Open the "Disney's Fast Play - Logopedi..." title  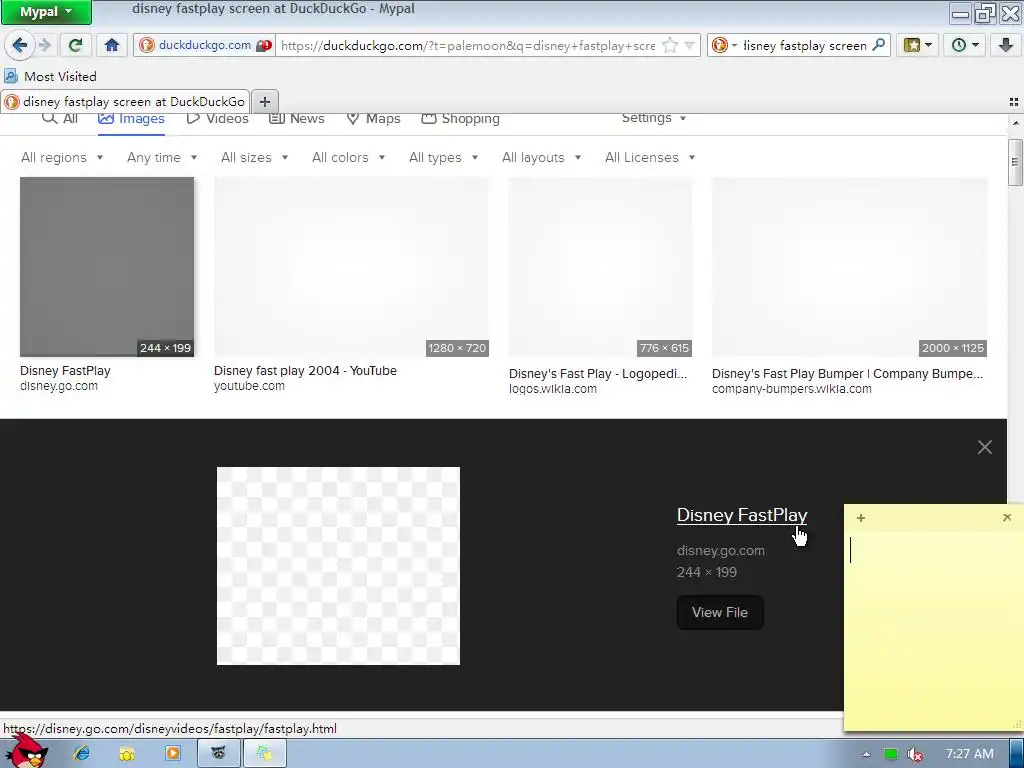tap(598, 374)
